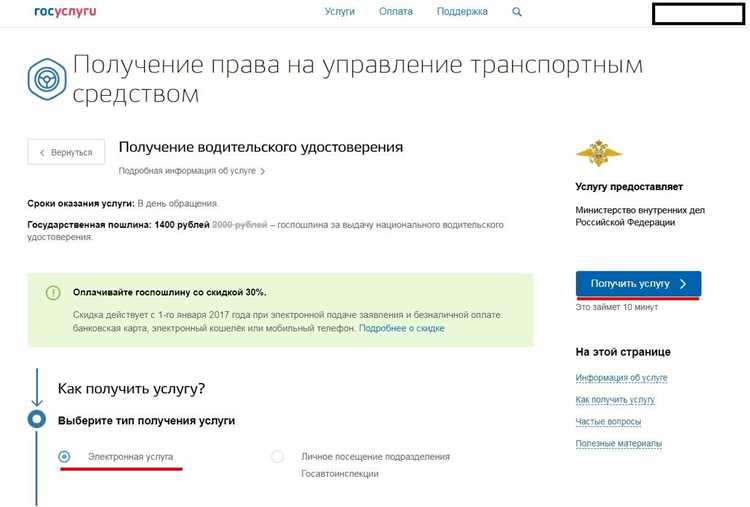Screen dimensions: 750x507
Task: Select the Электронная услуга radio button
Action: click(x=64, y=457)
